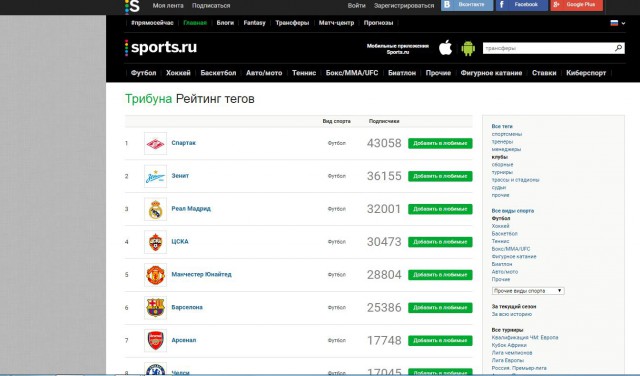Go to the Fantasy tab
The width and height of the screenshot is (640, 376).
(x=254, y=23)
